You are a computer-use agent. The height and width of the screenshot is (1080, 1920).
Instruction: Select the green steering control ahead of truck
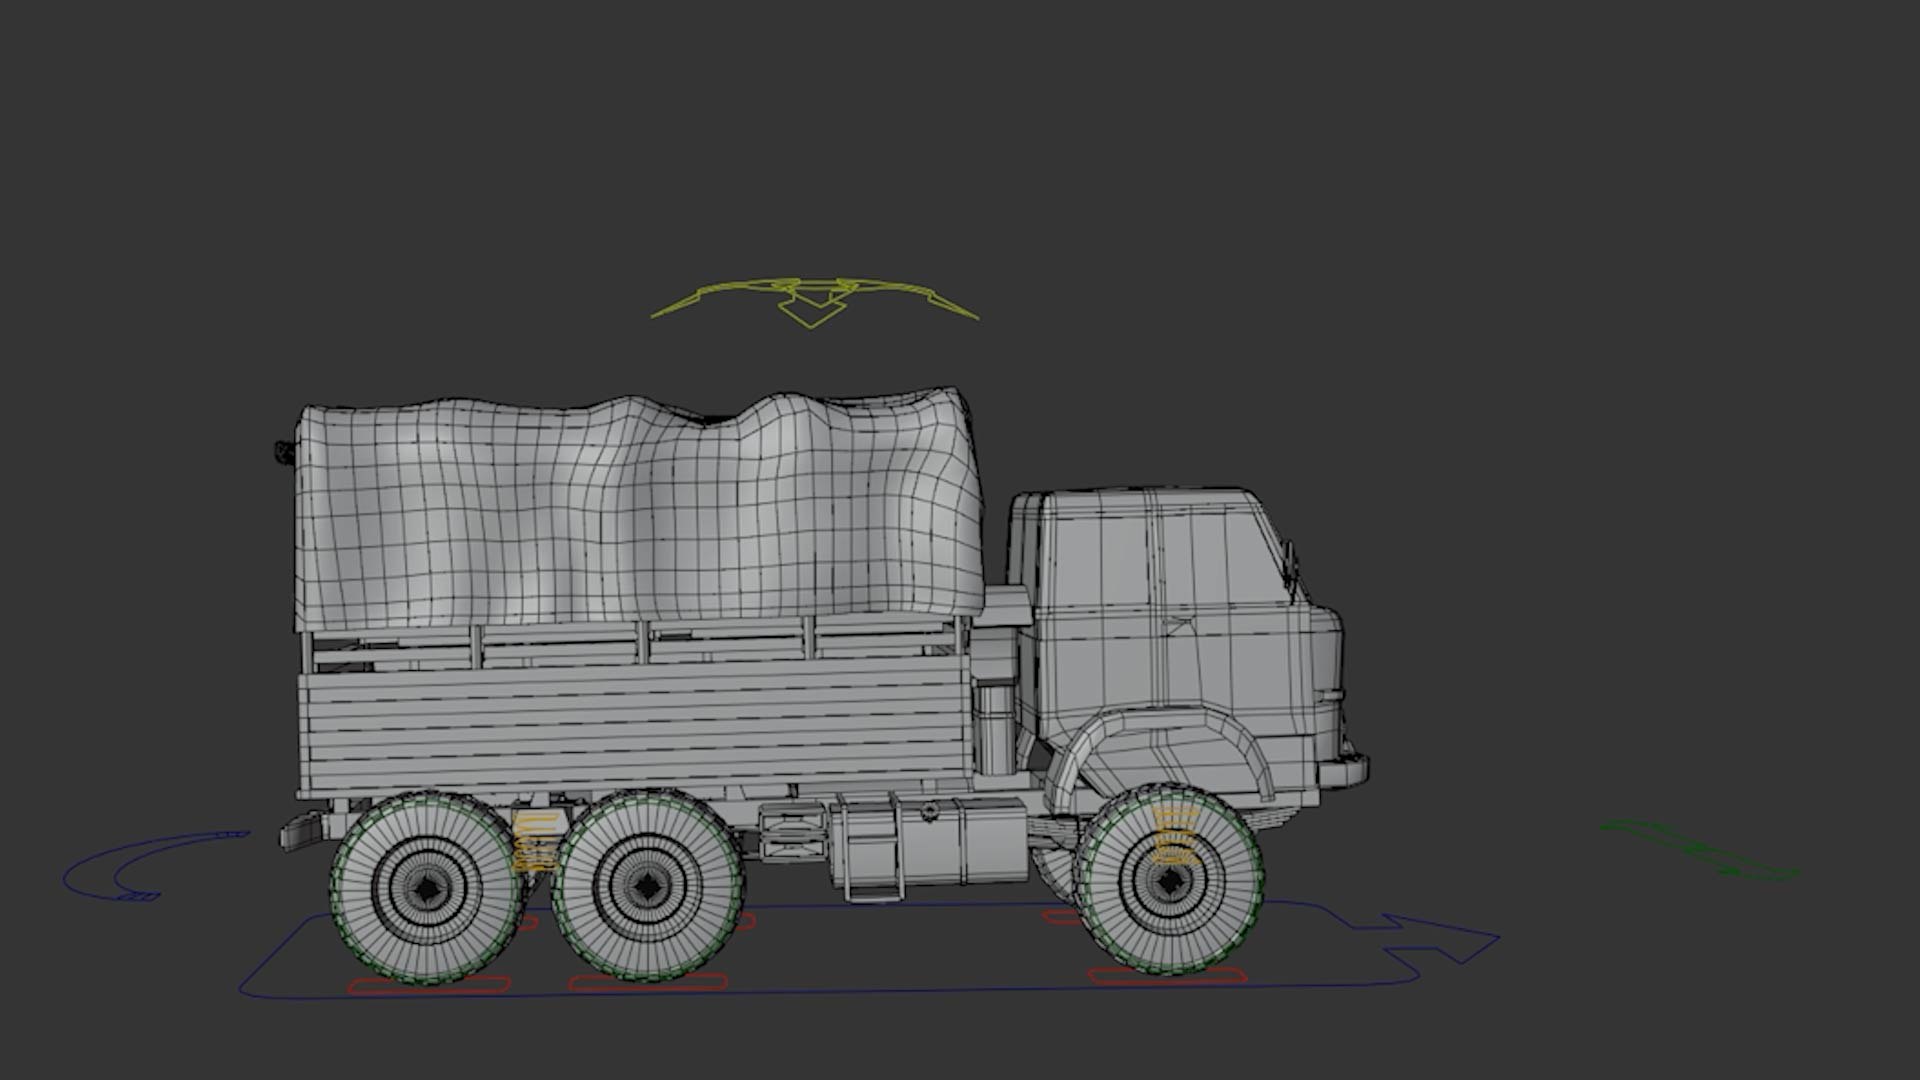click(x=1700, y=851)
